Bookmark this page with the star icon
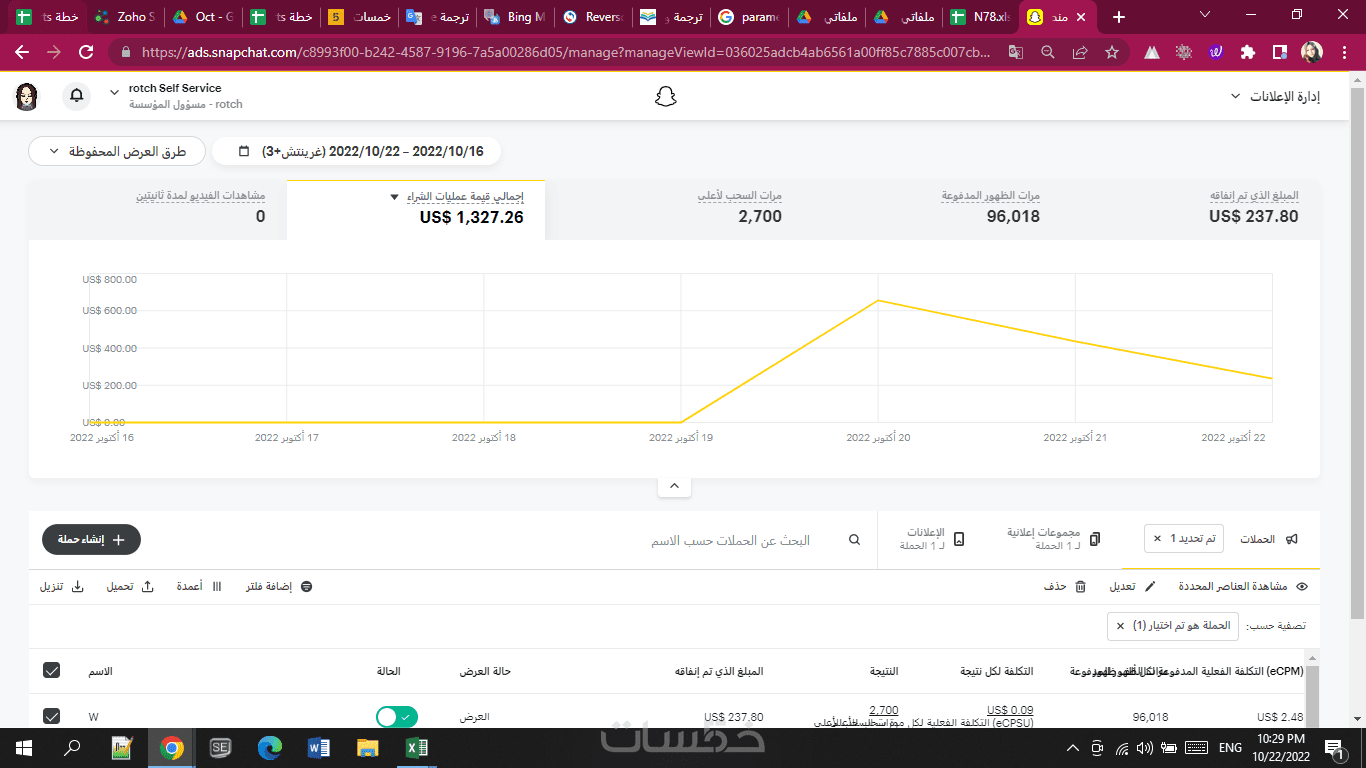1366x768 pixels. tap(1112, 52)
